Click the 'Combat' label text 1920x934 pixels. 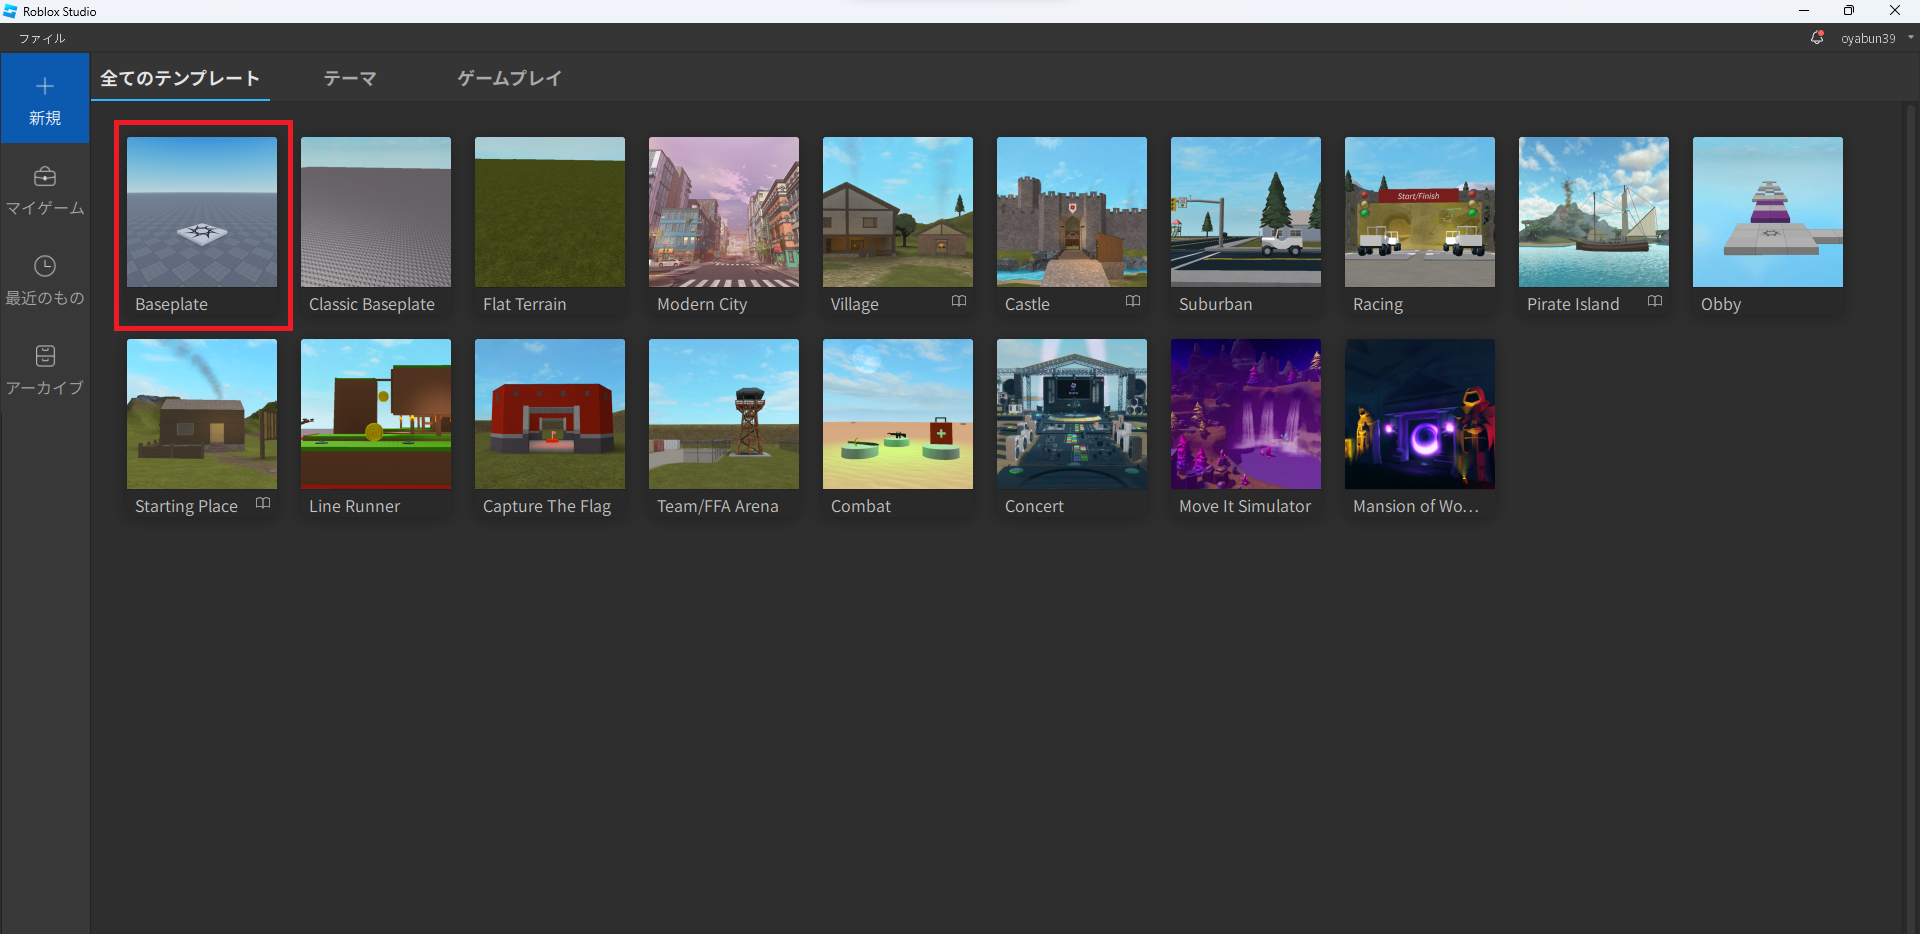[x=861, y=506]
